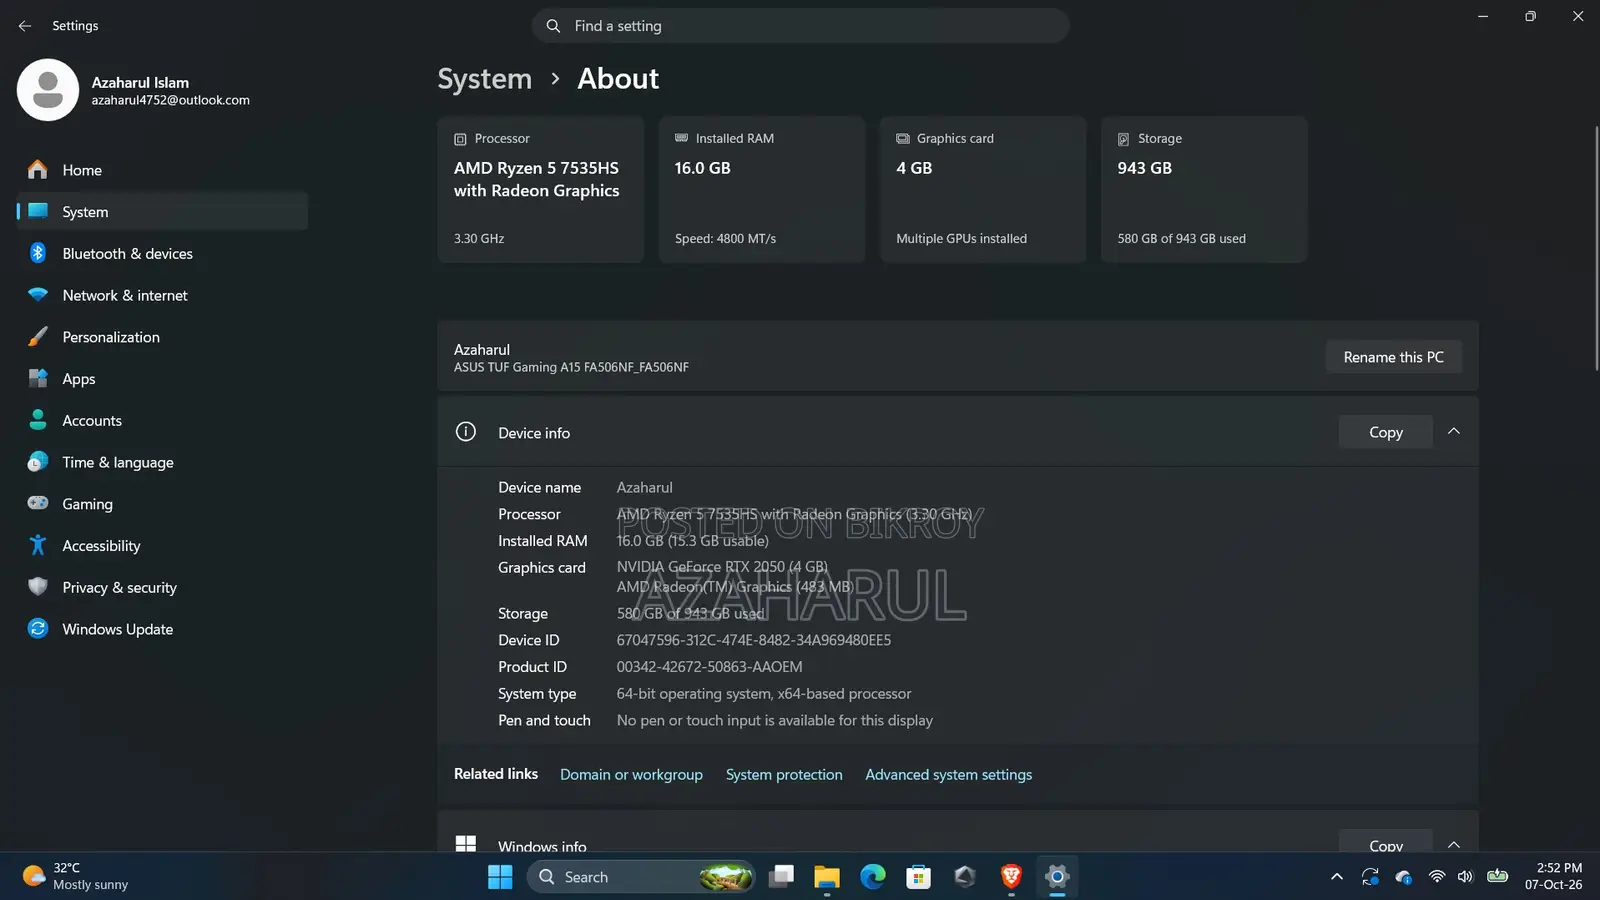Open the Home settings page

[162, 170]
